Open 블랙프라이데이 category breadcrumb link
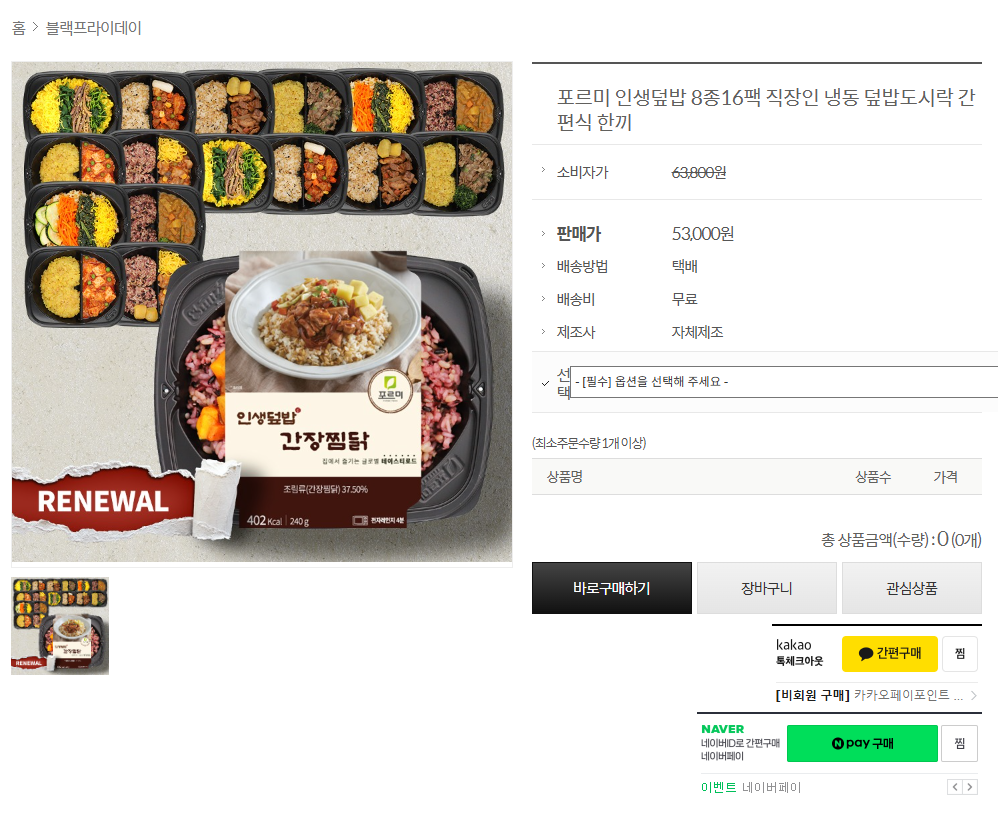998x817 pixels. [94, 28]
